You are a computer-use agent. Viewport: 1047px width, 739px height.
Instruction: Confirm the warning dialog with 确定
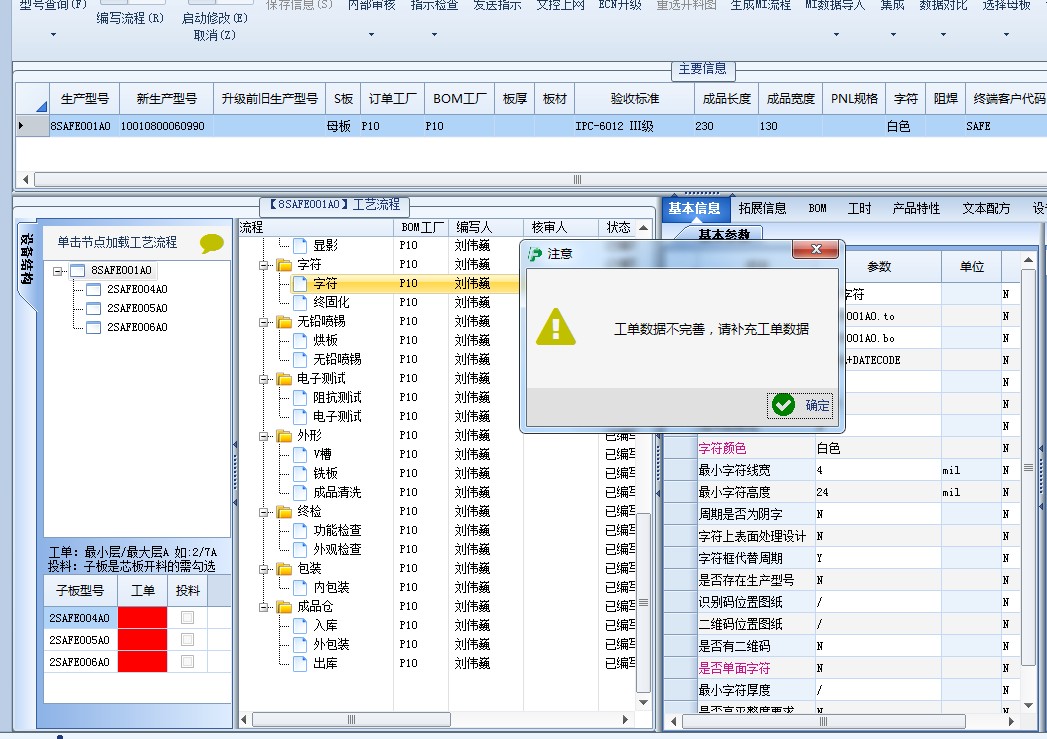800,405
